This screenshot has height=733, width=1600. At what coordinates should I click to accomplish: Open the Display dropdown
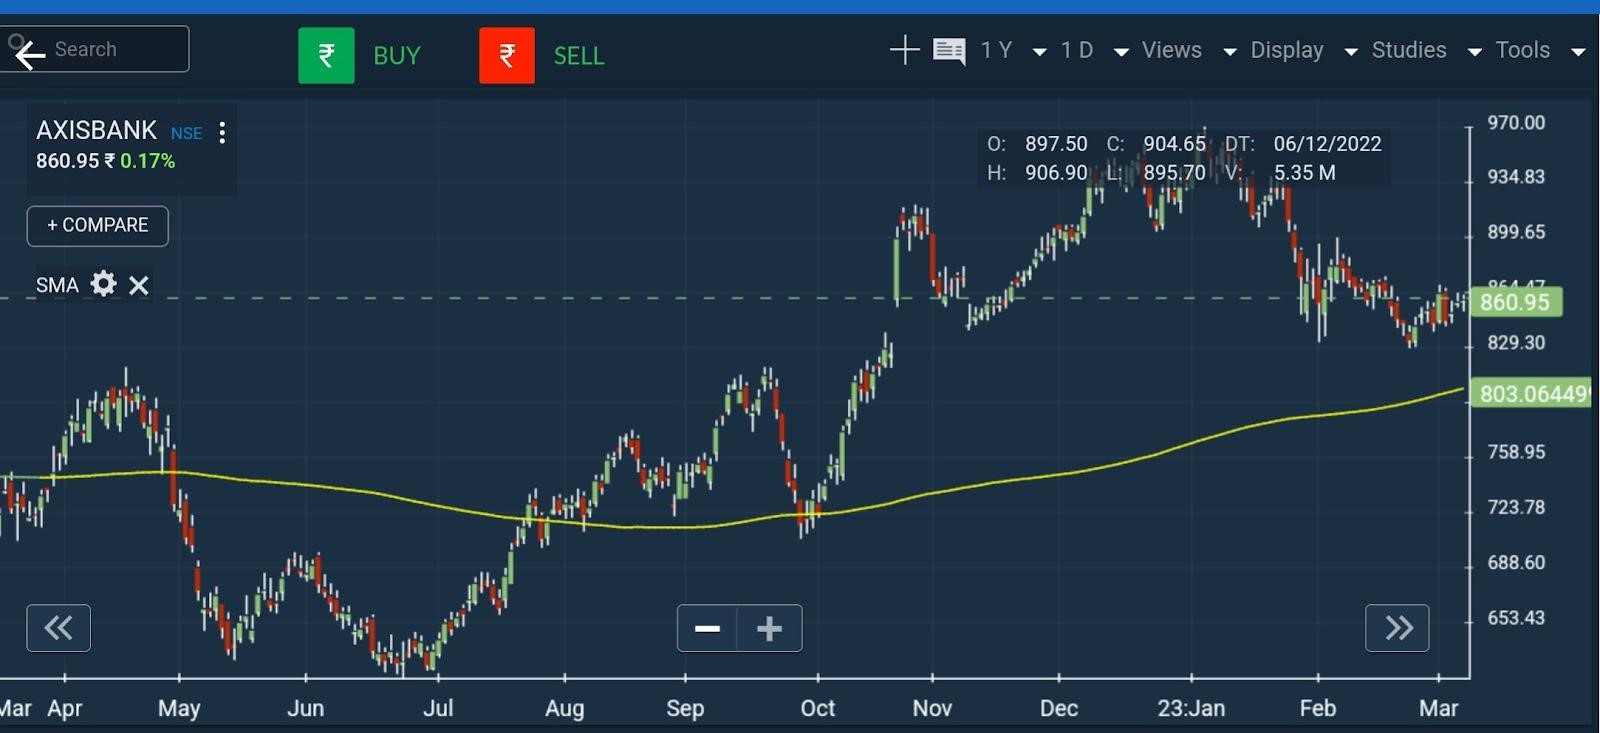click(x=1304, y=51)
